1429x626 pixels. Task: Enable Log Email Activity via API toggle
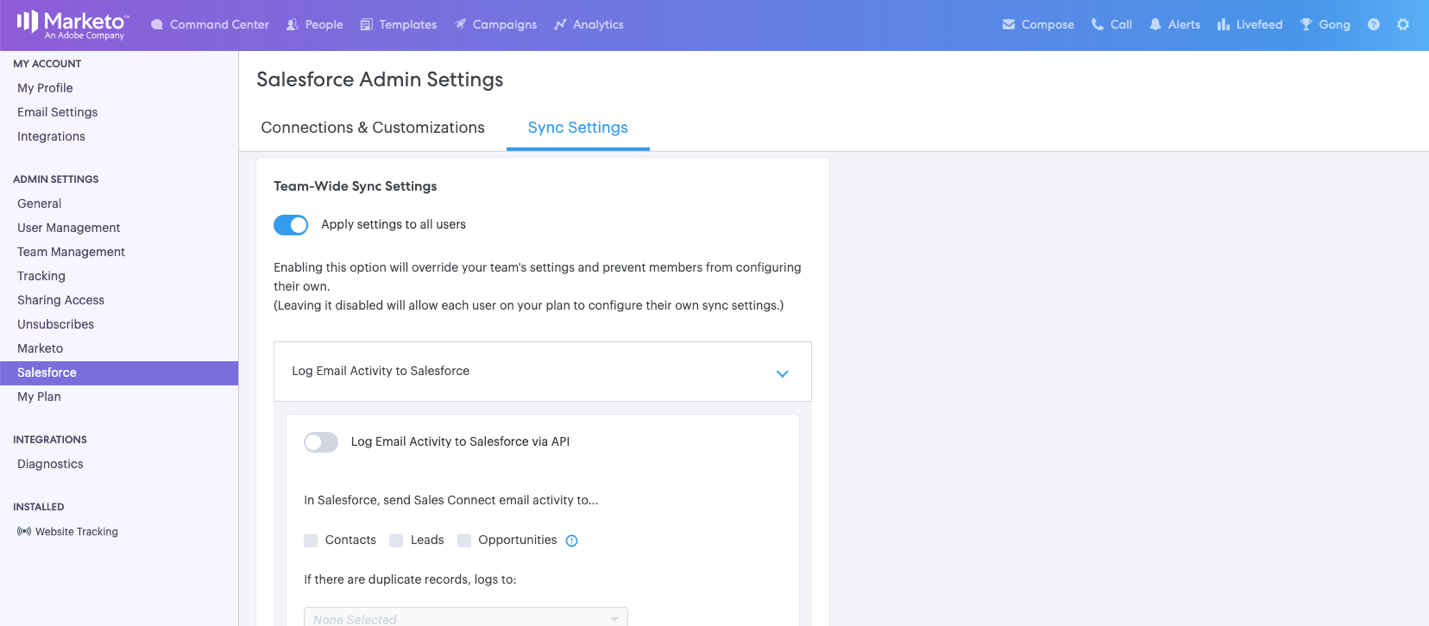(321, 442)
